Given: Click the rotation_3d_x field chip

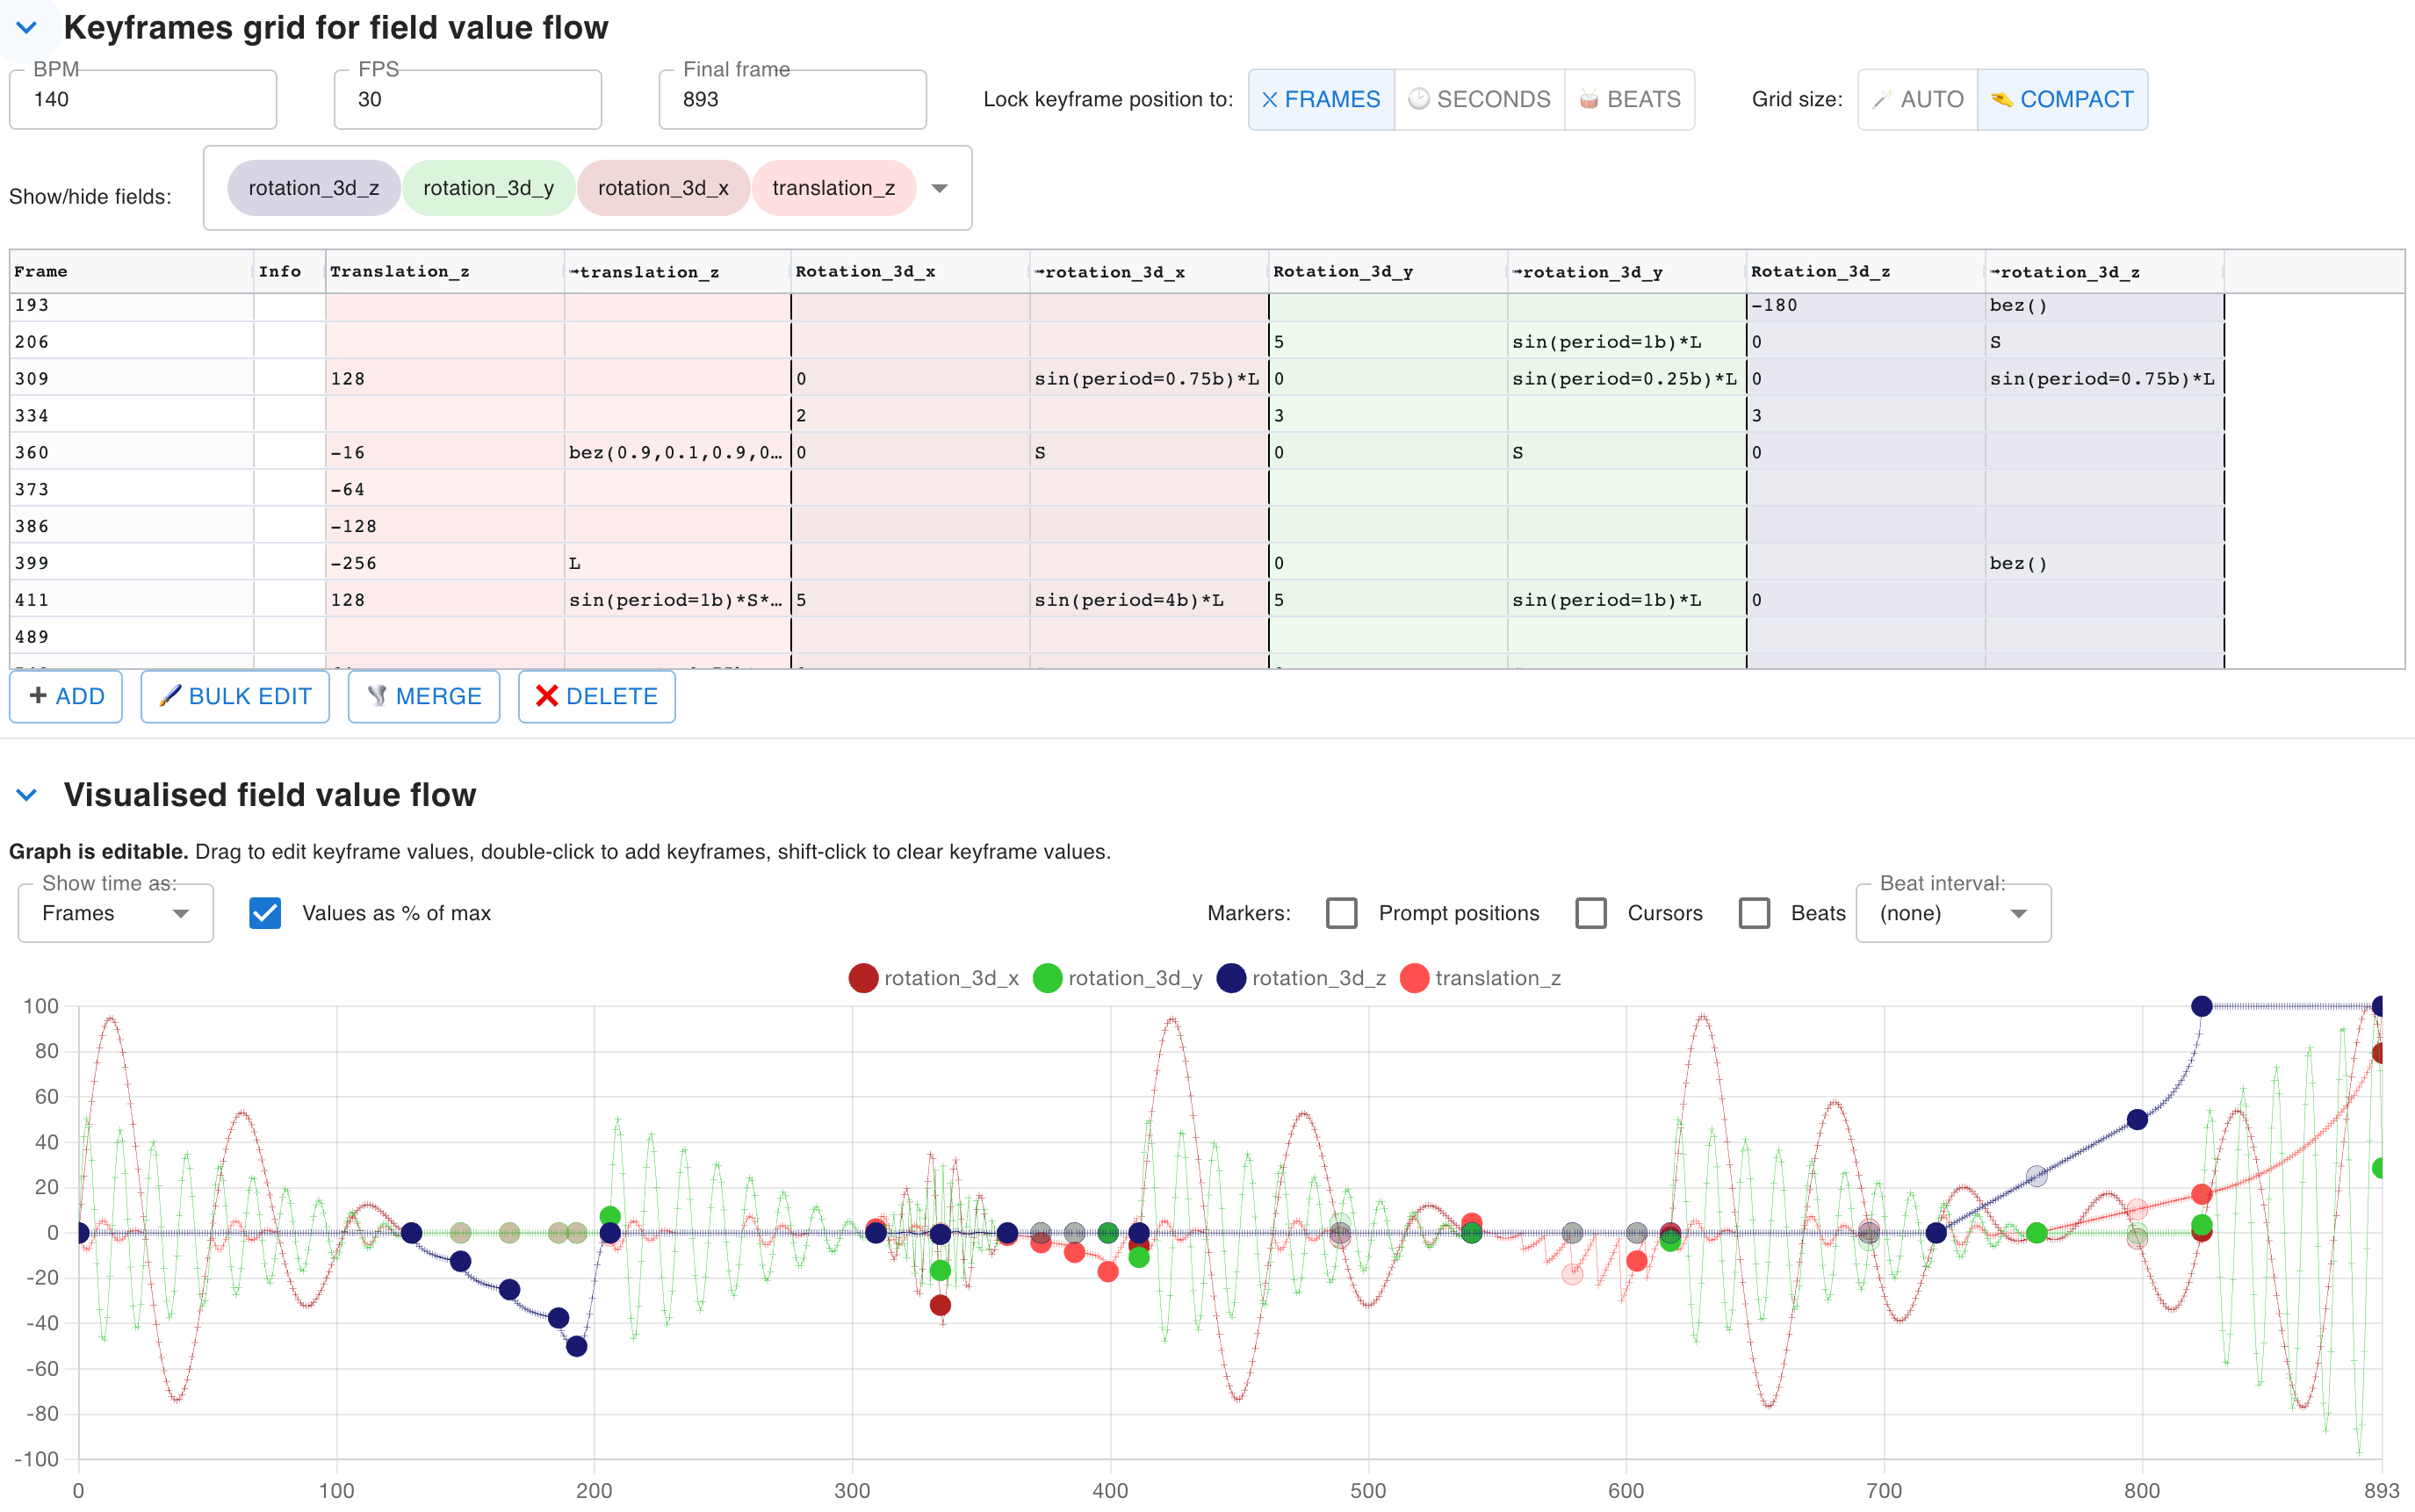Looking at the screenshot, I should 663,188.
